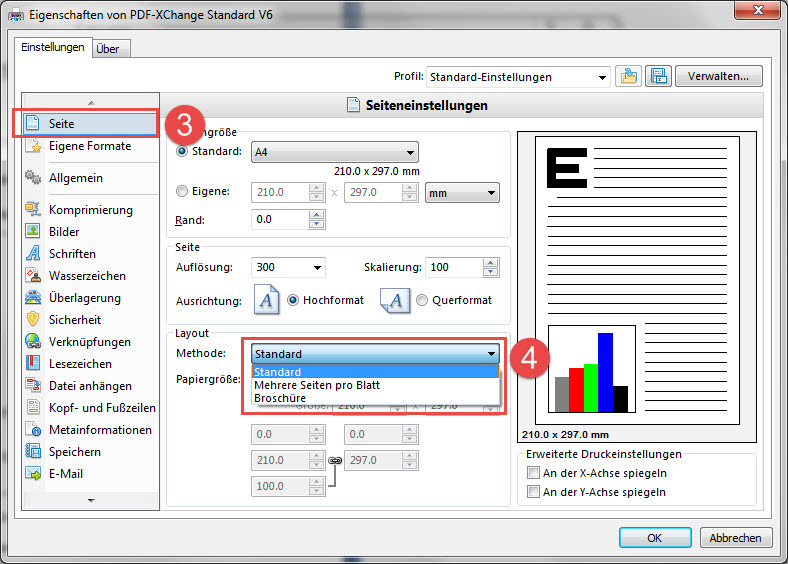Screen dimensions: 788x564
Task: Click the Verwalten... button
Action: (719, 76)
